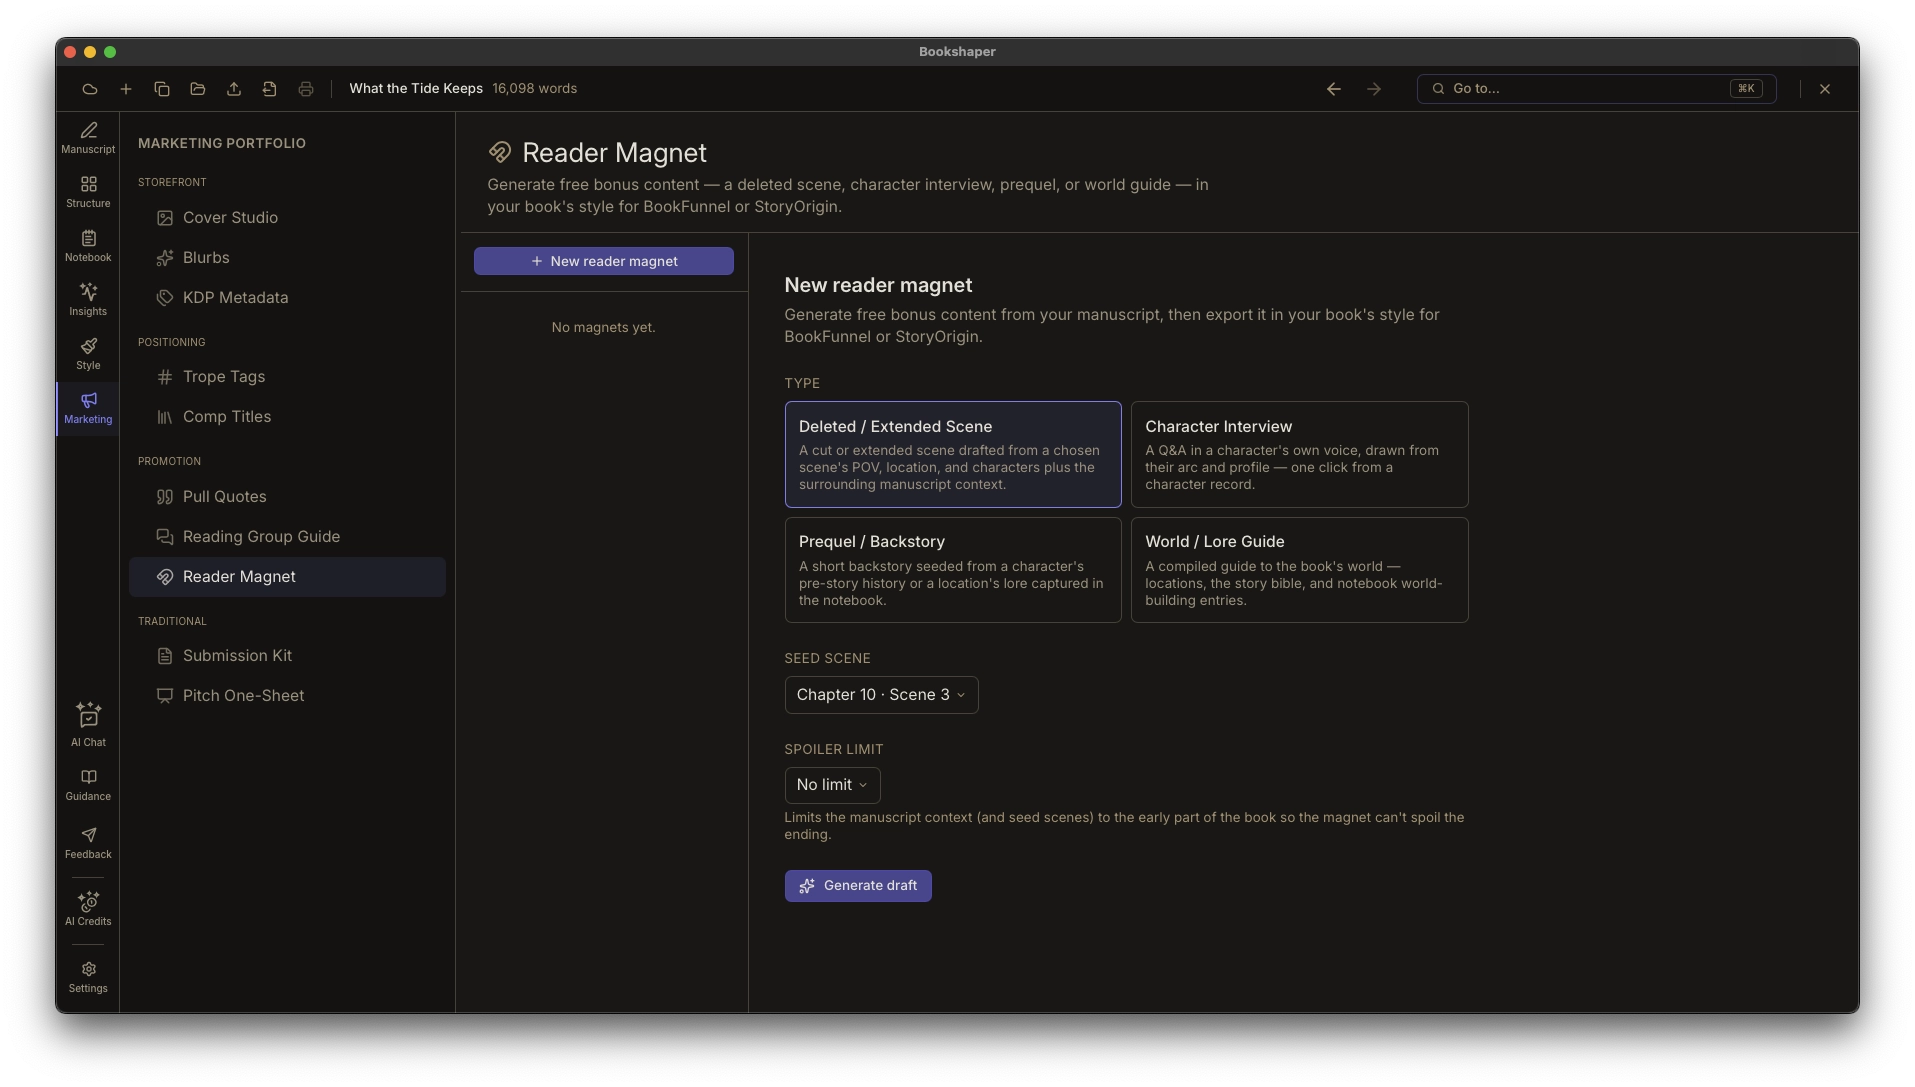1915x1087 pixels.
Task: Open the Structure section in sidebar
Action: [88, 192]
